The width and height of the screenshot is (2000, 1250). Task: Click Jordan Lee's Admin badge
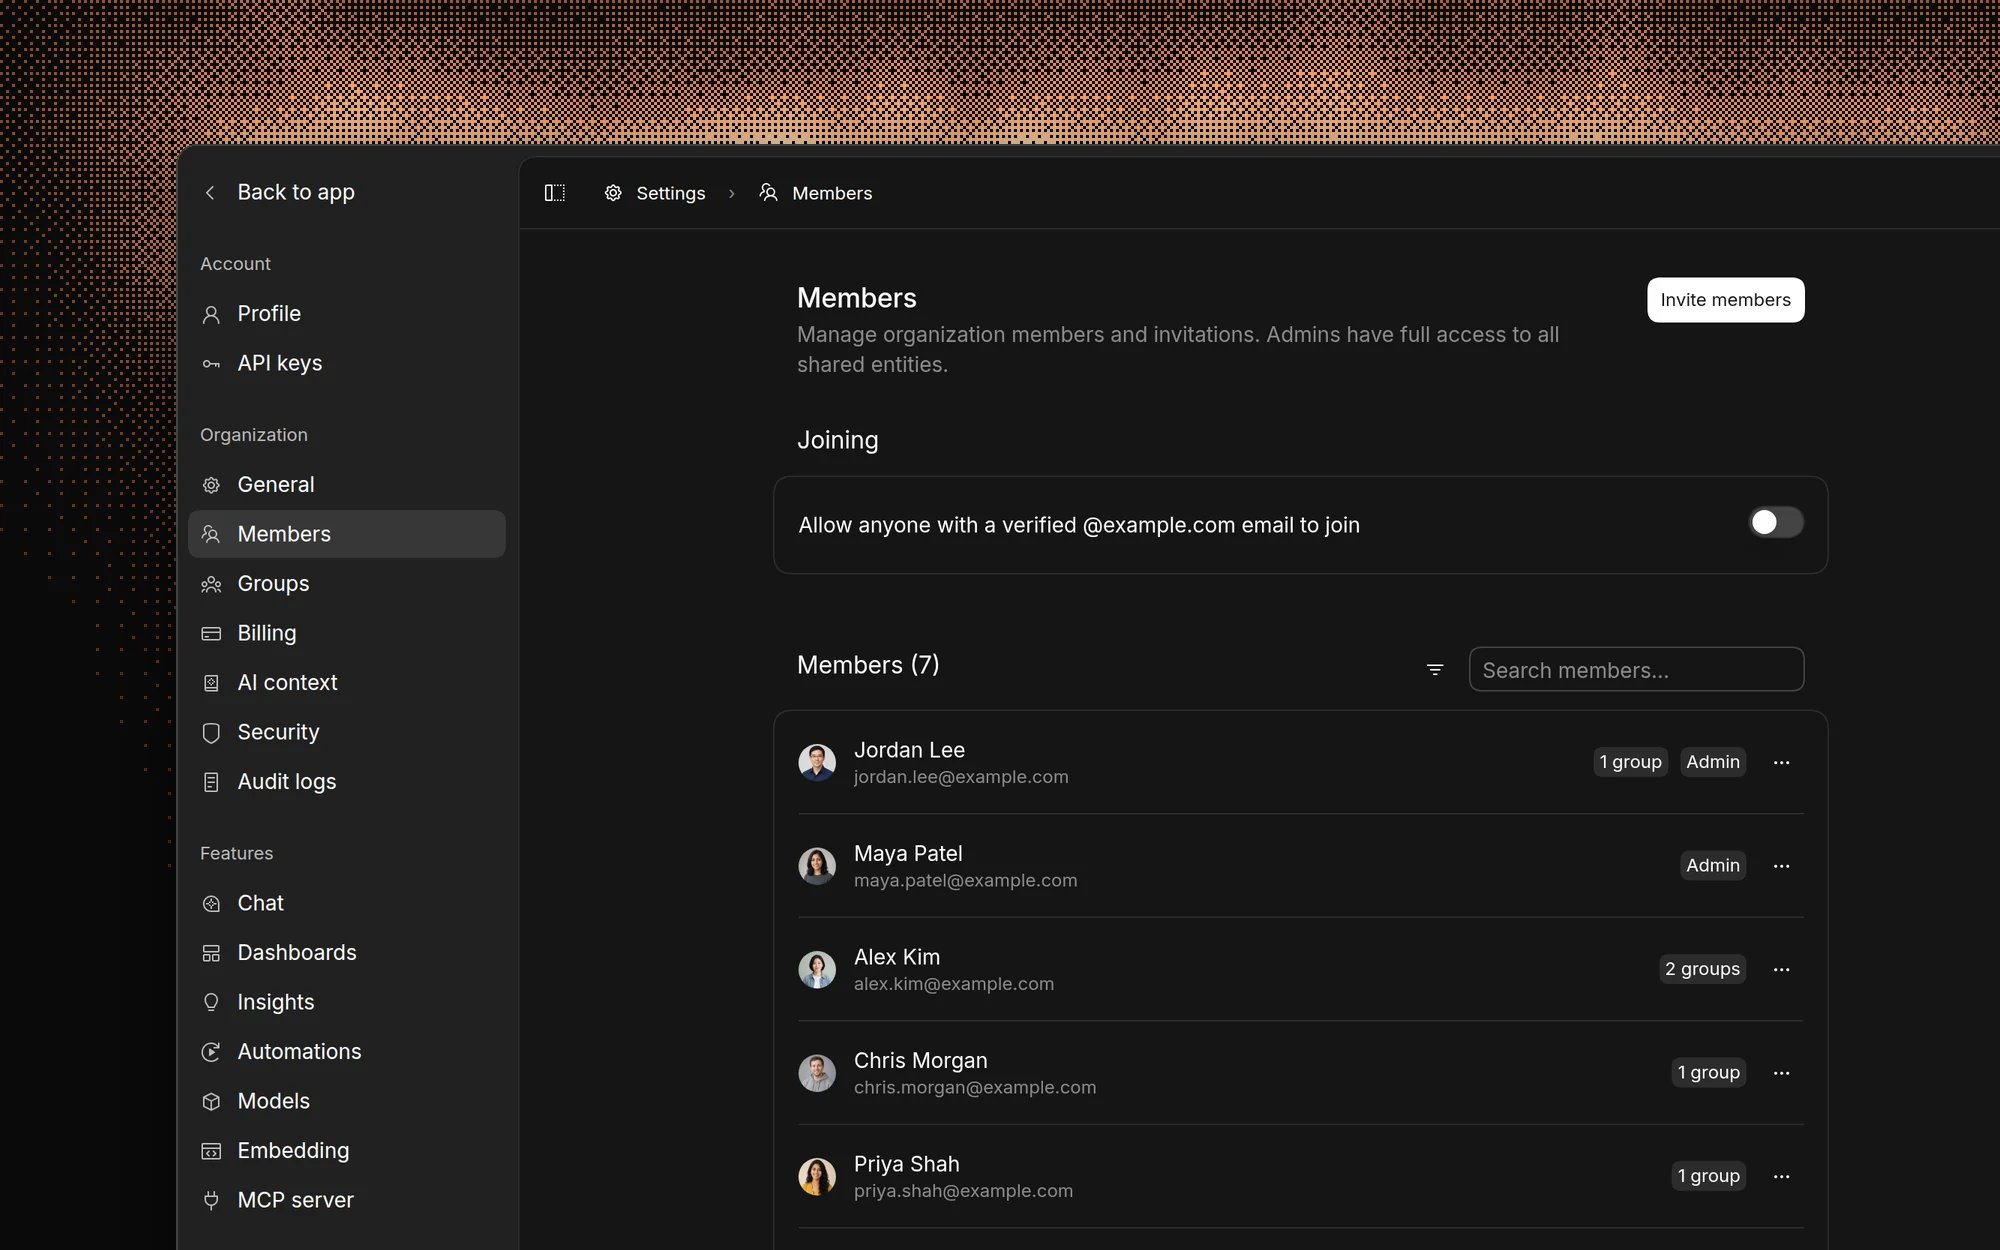[x=1713, y=762]
